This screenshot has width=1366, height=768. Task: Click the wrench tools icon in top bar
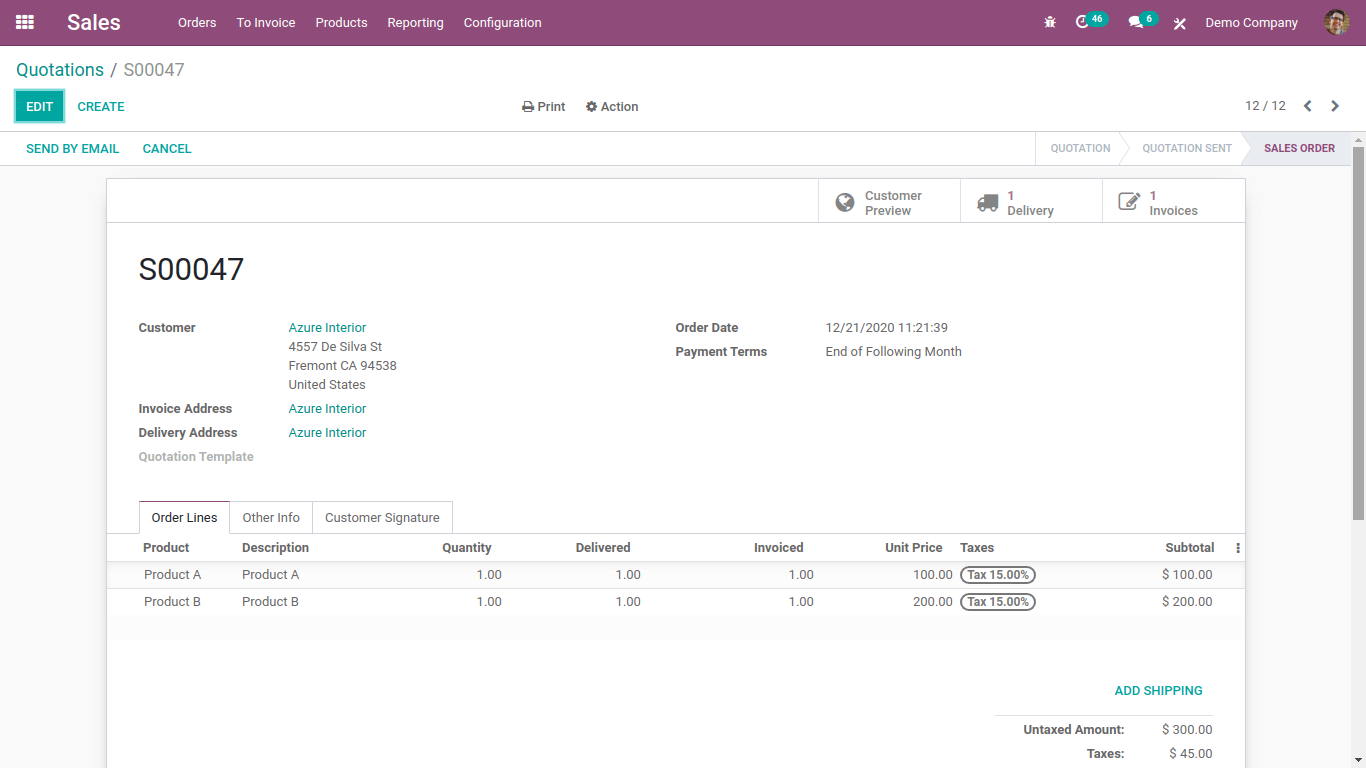[x=1180, y=23]
